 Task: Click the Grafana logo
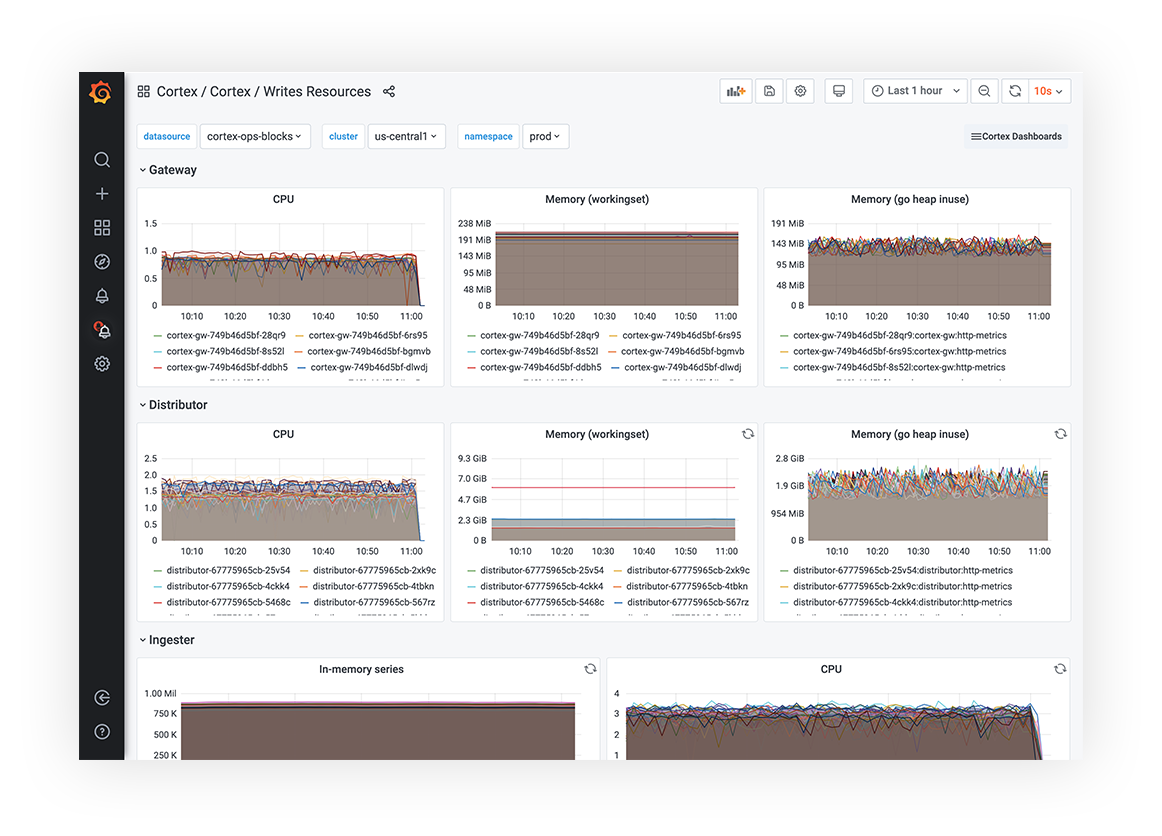[x=100, y=92]
